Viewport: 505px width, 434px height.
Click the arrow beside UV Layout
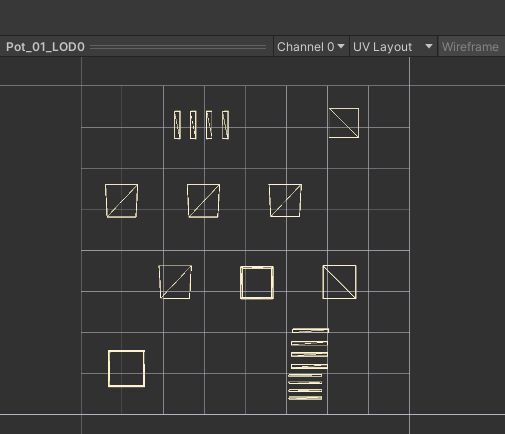(x=429, y=46)
